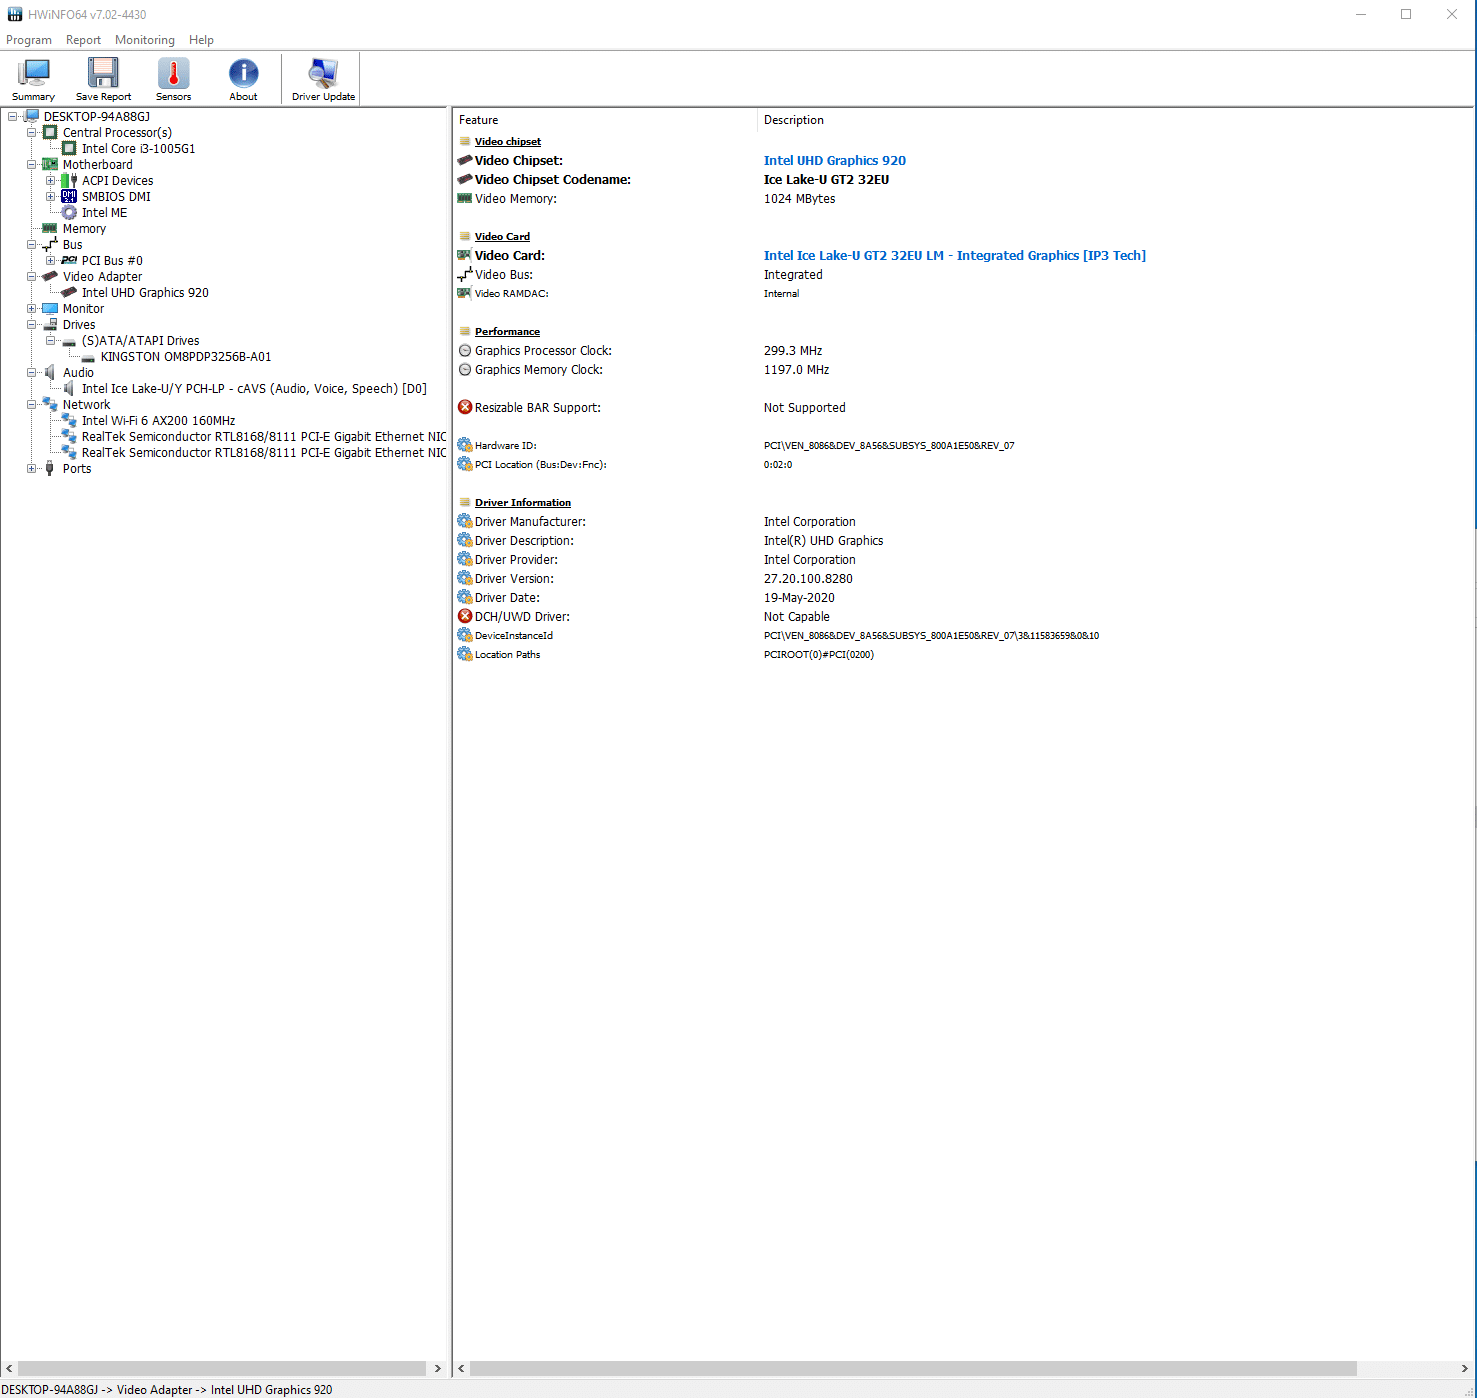Click the Intel ME tree icon
This screenshot has height=1398, width=1477.
(69, 213)
